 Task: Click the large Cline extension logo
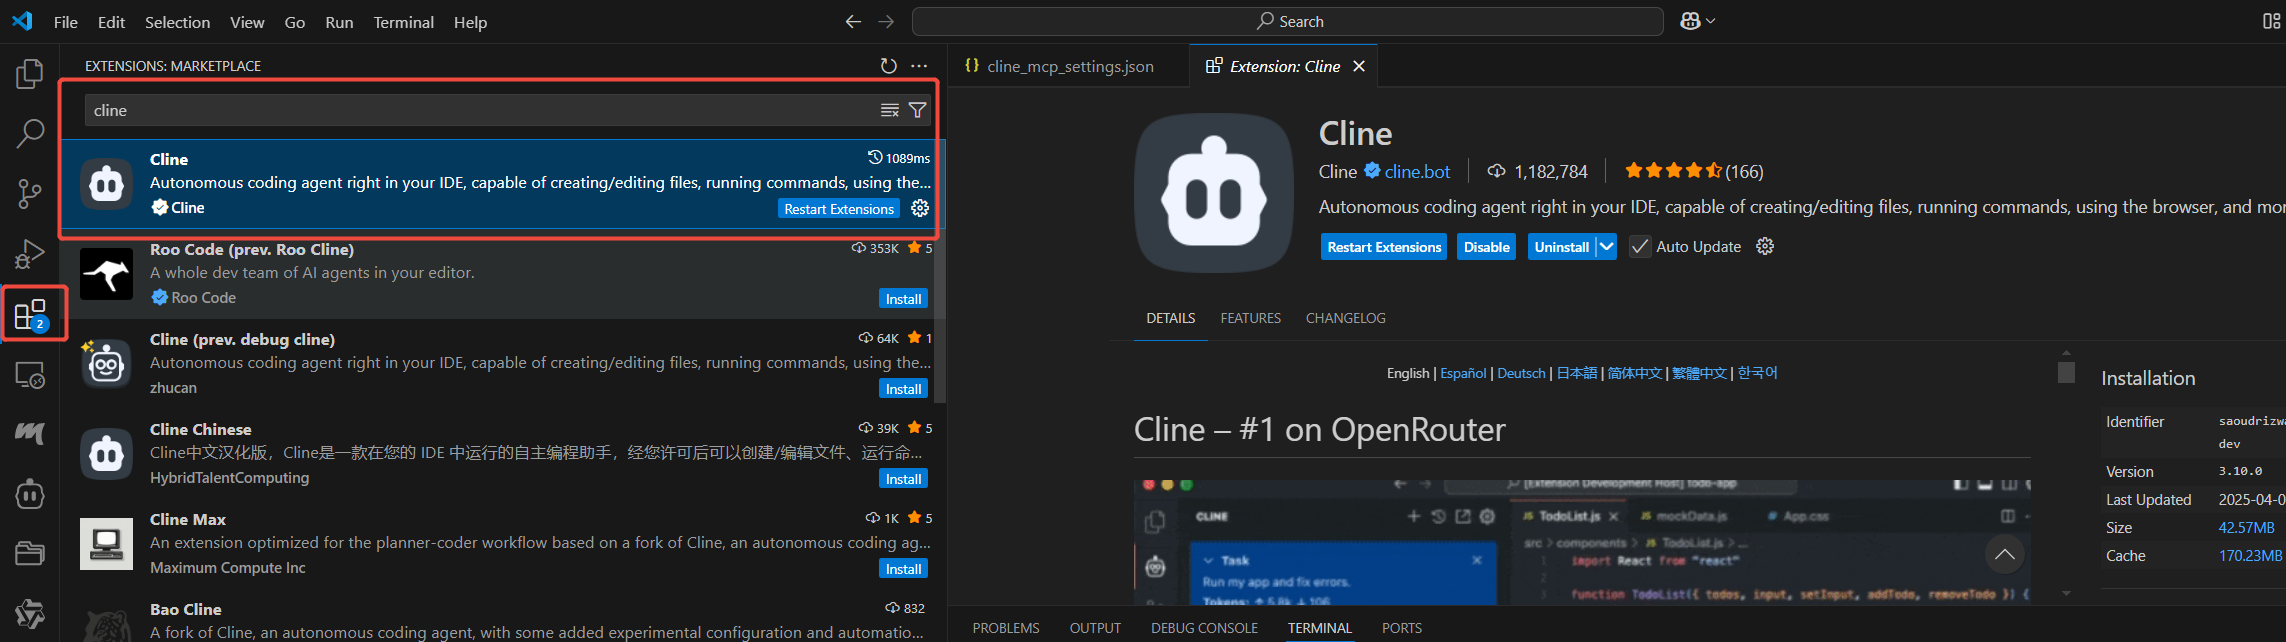(x=1214, y=193)
